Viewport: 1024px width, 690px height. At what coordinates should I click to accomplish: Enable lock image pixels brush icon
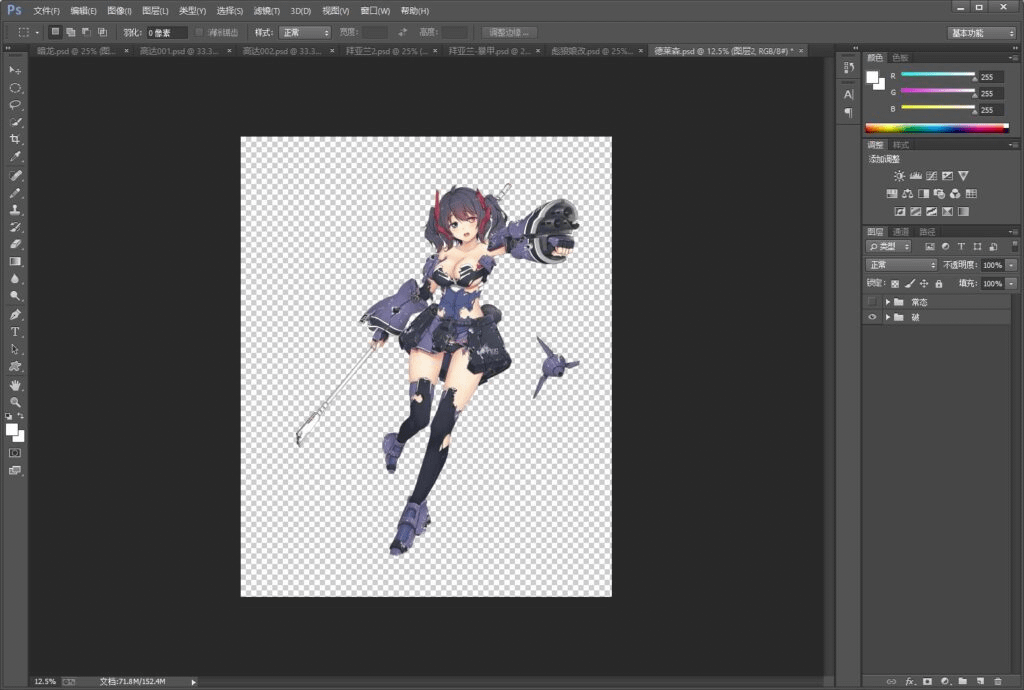910,283
